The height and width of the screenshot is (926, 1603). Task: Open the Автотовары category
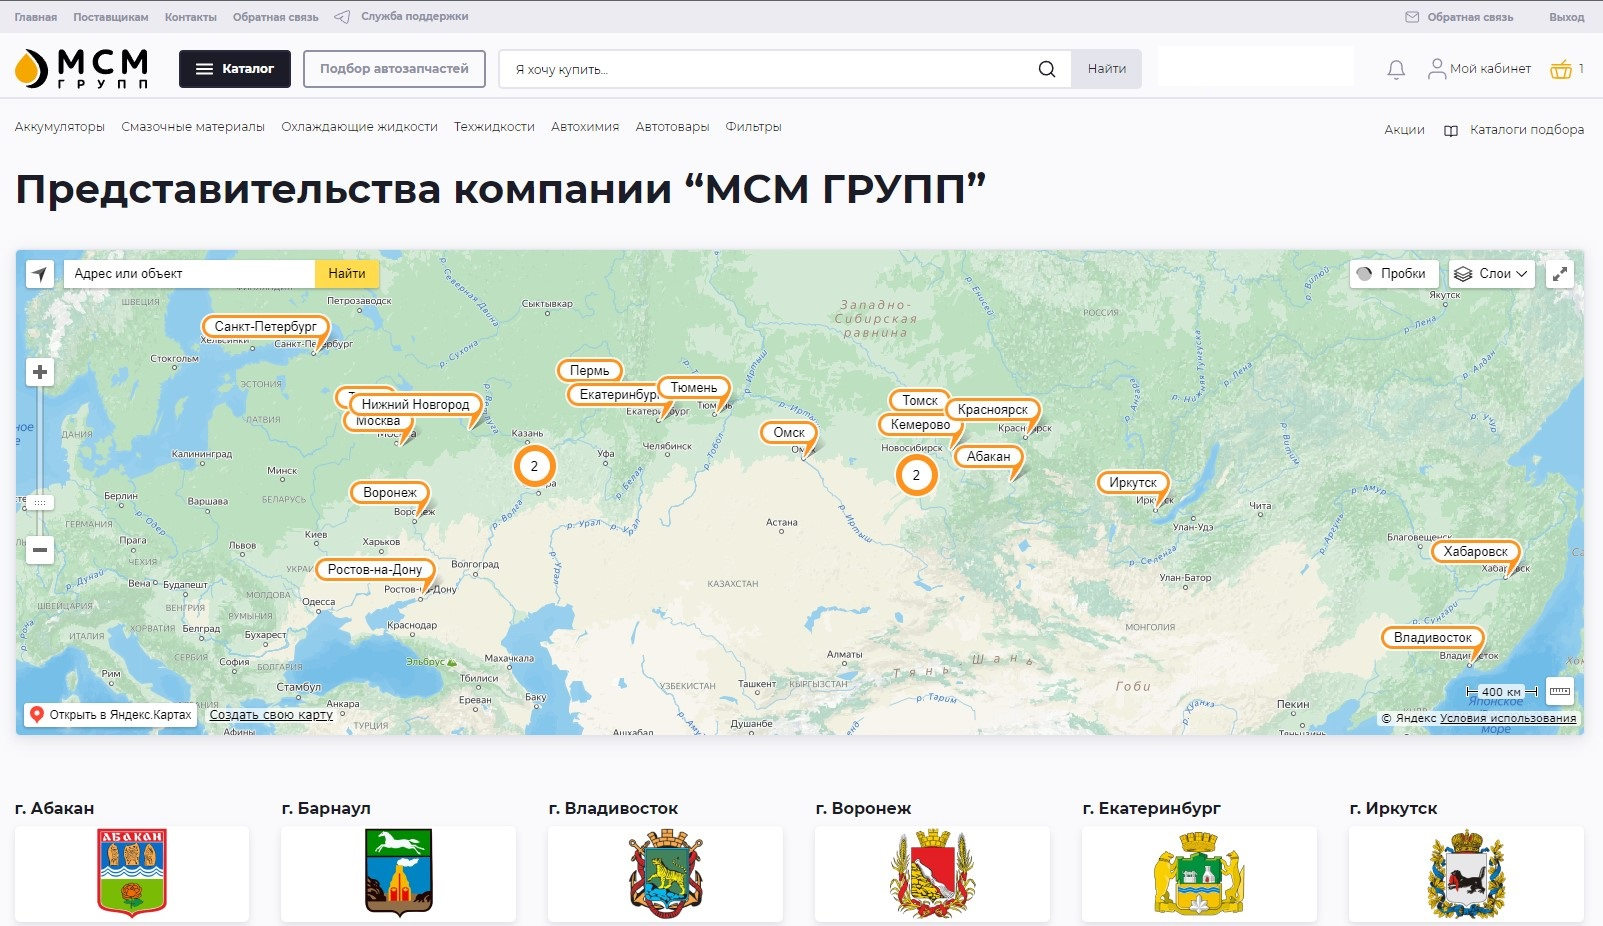(672, 127)
